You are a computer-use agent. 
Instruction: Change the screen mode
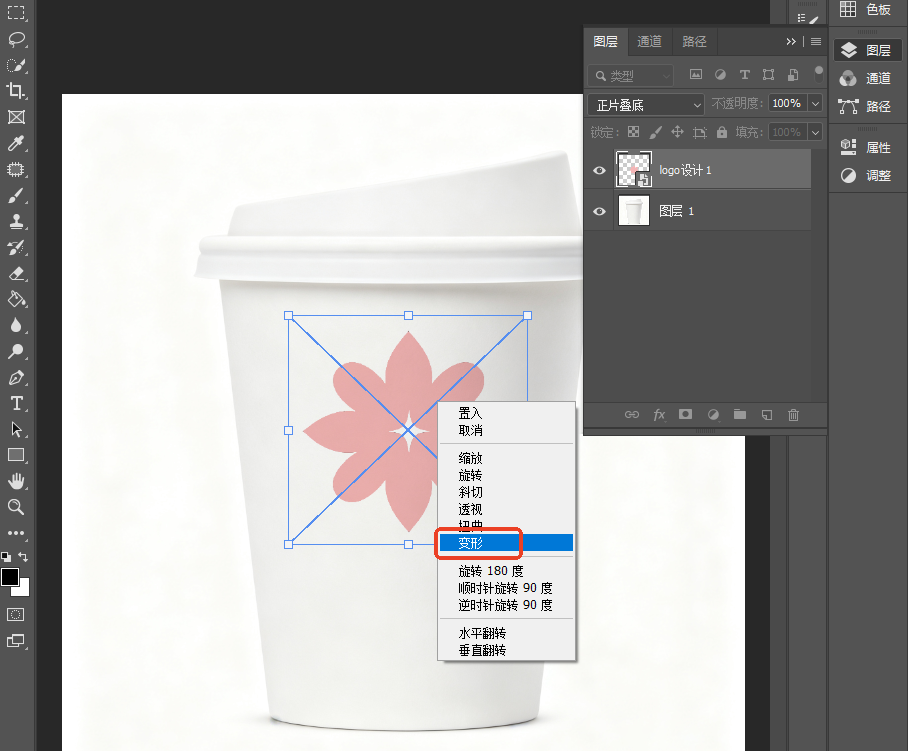point(16,641)
